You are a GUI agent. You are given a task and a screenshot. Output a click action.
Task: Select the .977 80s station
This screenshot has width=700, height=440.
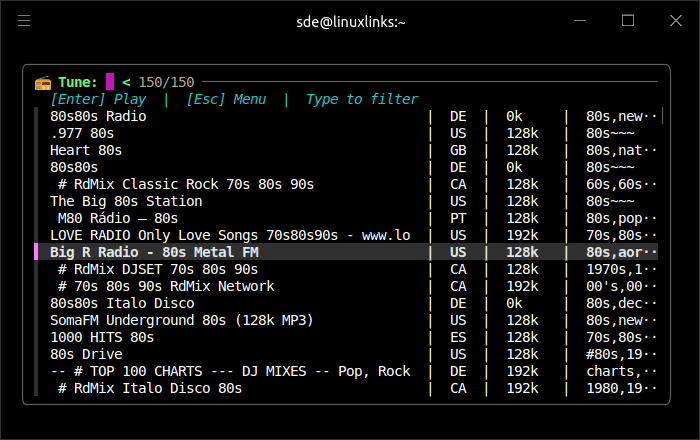(x=348, y=133)
